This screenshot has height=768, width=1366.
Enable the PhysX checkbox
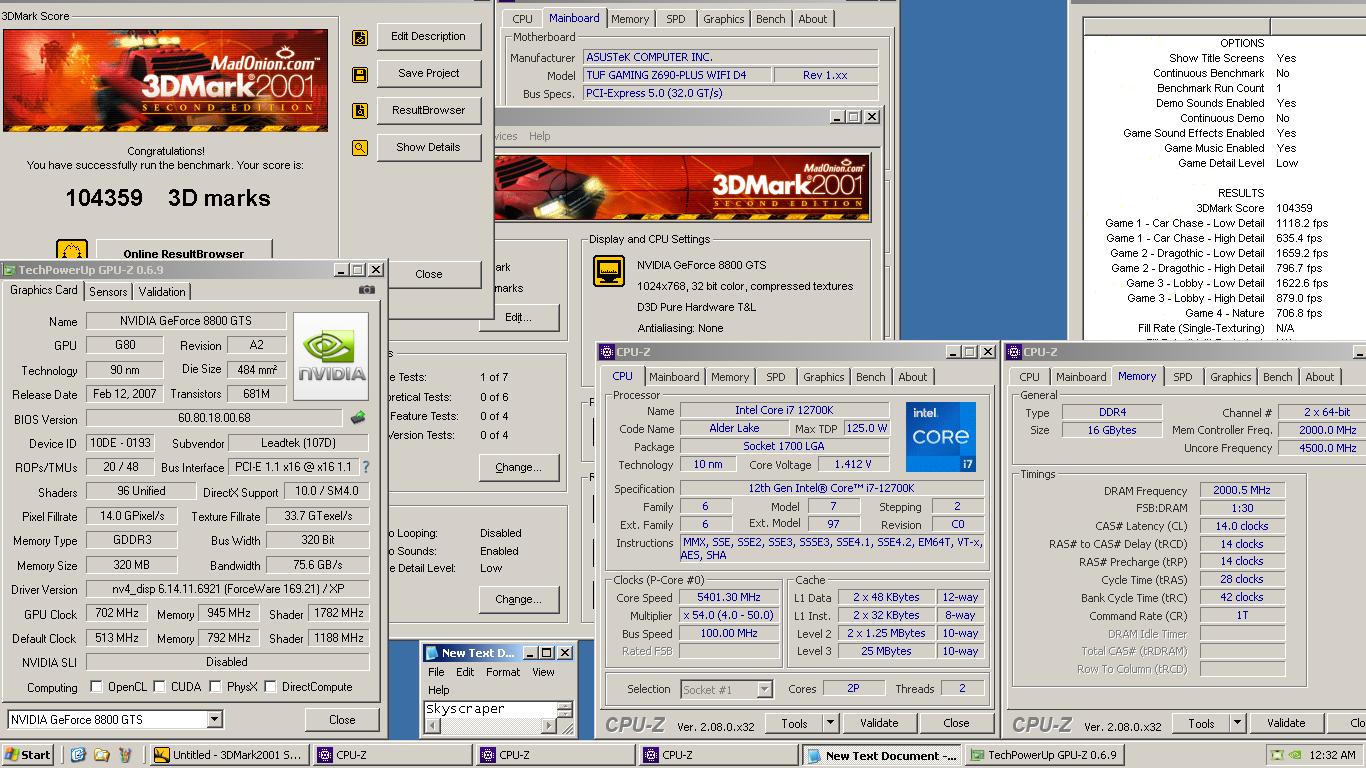[215, 687]
